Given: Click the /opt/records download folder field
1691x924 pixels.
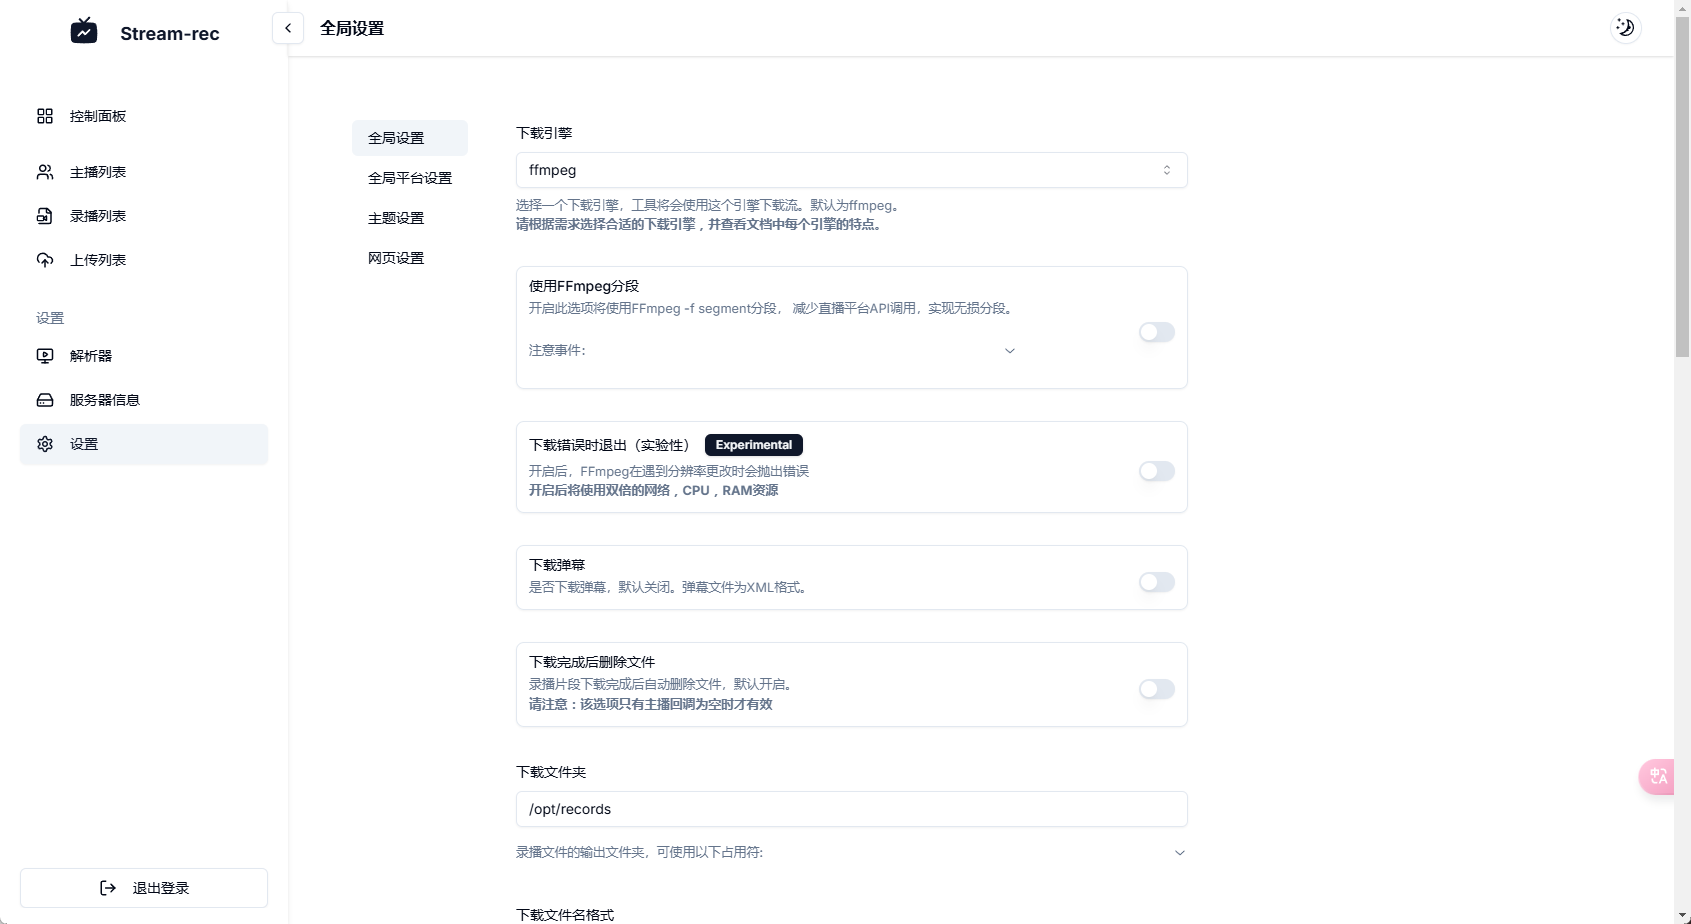Looking at the screenshot, I should (852, 809).
